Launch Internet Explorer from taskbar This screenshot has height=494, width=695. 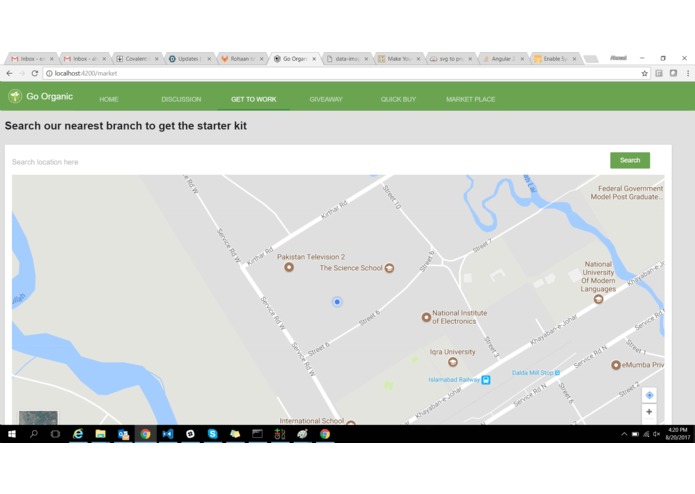click(78, 434)
